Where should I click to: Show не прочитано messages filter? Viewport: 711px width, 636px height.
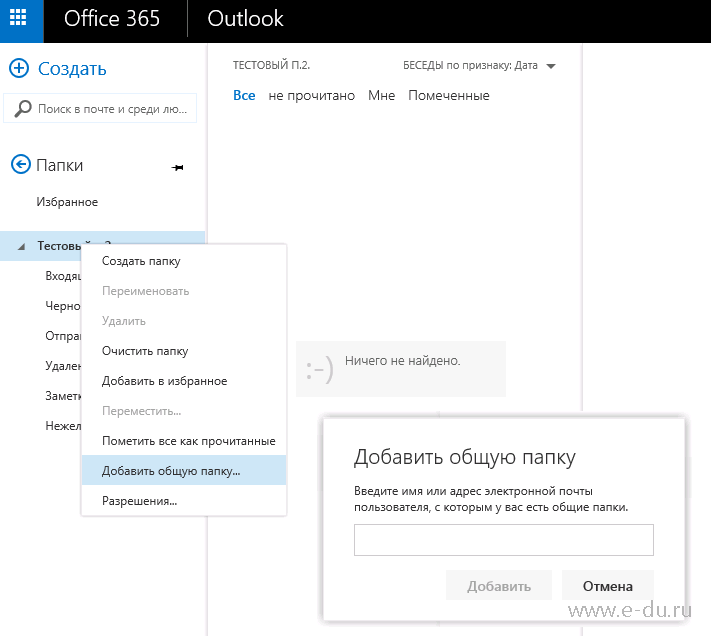pos(311,96)
